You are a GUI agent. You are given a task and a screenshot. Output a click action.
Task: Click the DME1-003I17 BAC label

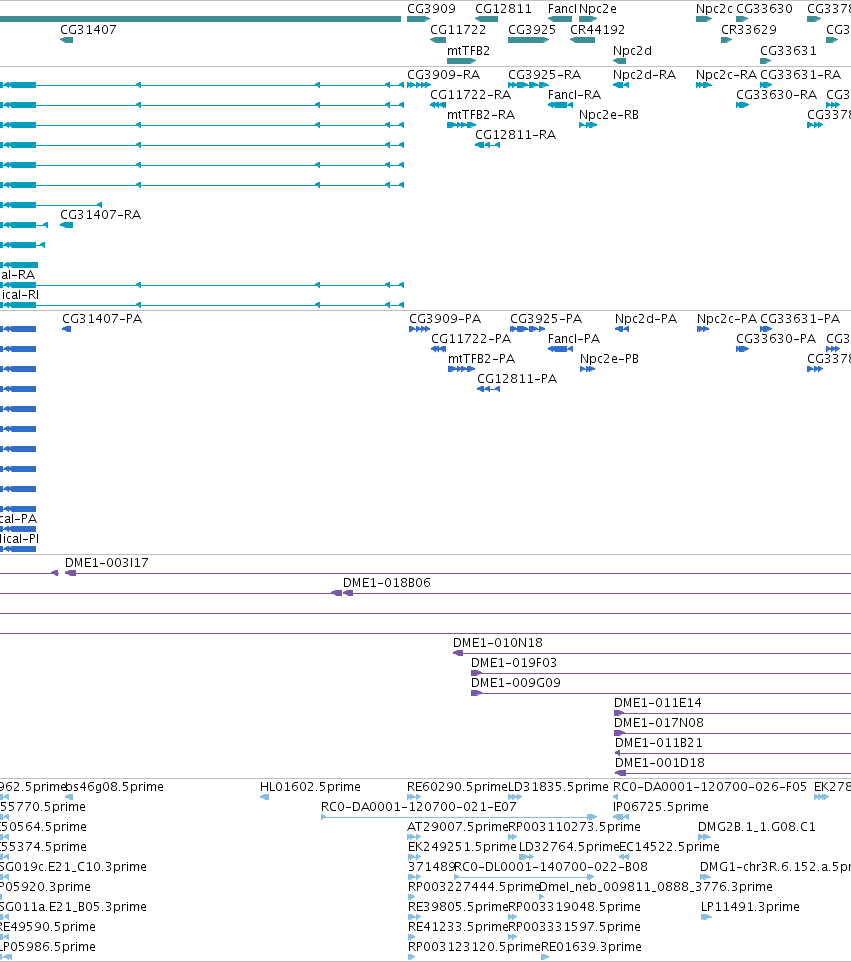[107, 563]
